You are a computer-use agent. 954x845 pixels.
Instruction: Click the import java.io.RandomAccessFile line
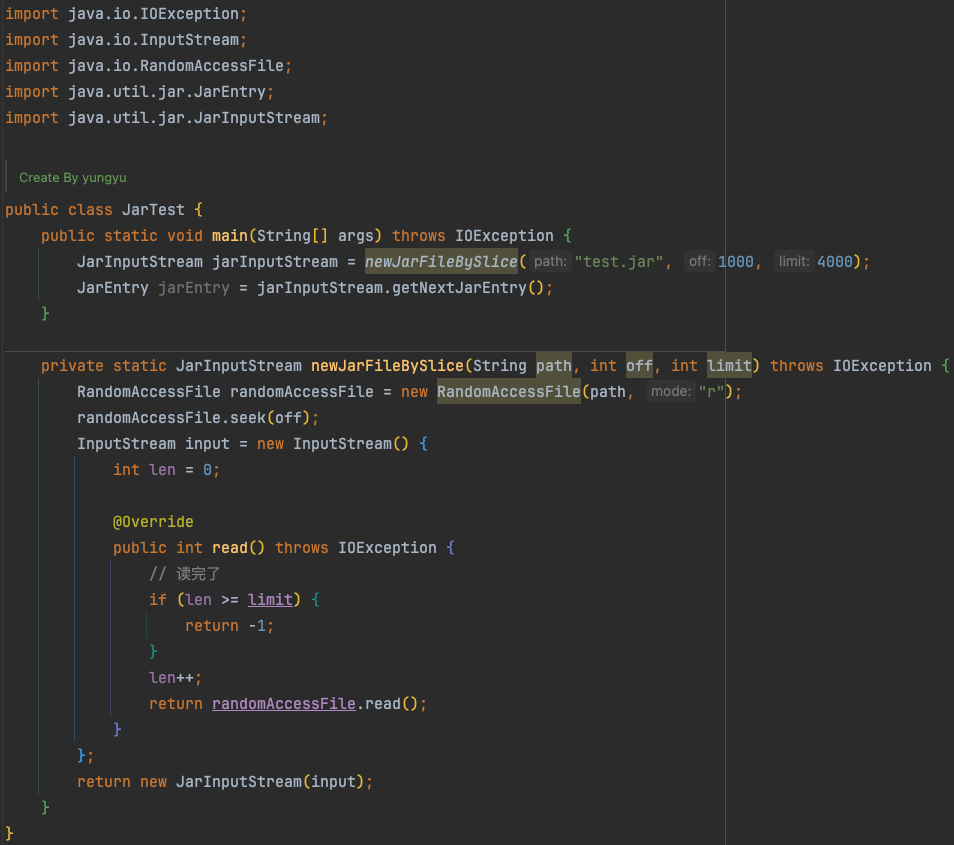click(148, 66)
